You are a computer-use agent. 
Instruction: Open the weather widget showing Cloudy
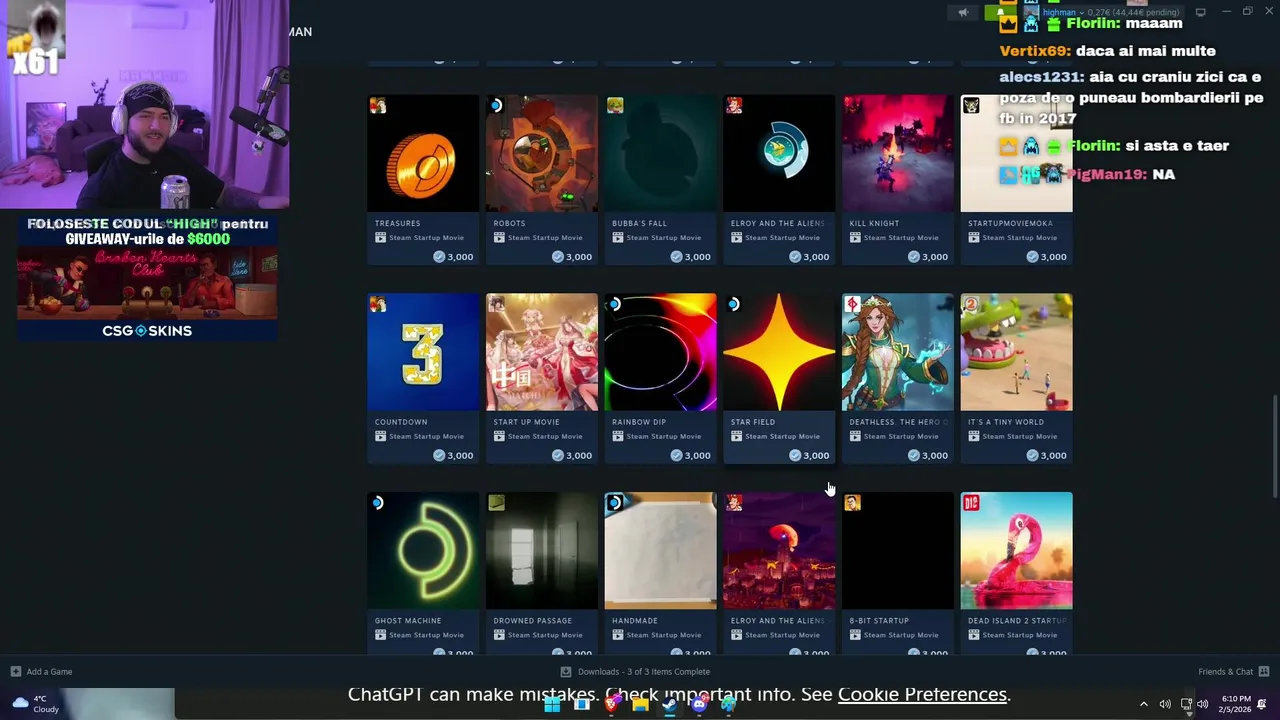coord(35,704)
